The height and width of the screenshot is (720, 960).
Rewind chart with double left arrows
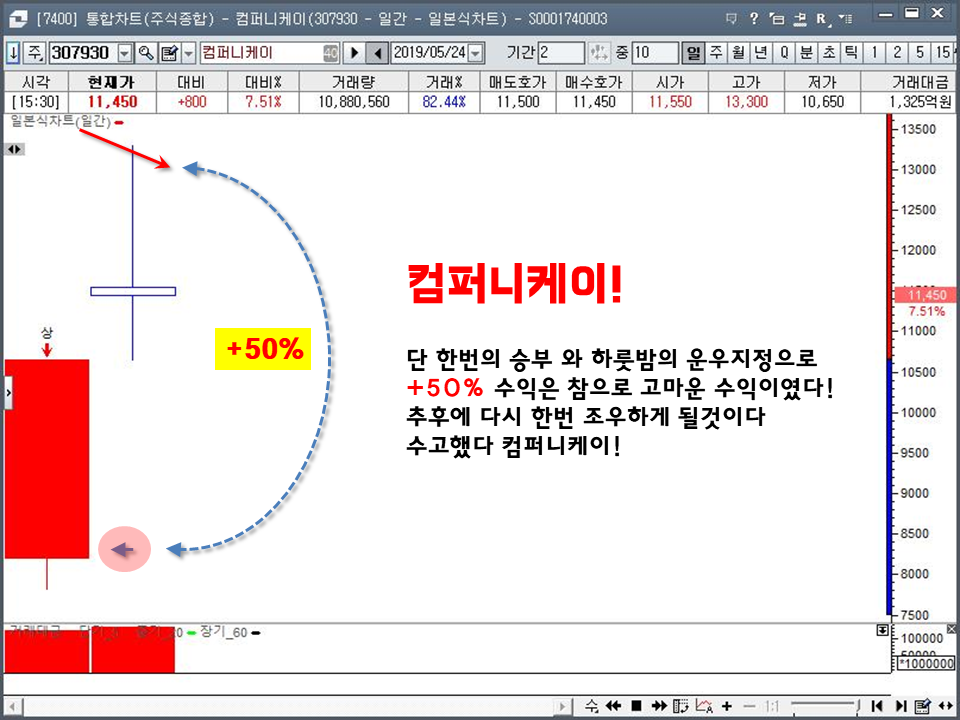click(x=613, y=706)
